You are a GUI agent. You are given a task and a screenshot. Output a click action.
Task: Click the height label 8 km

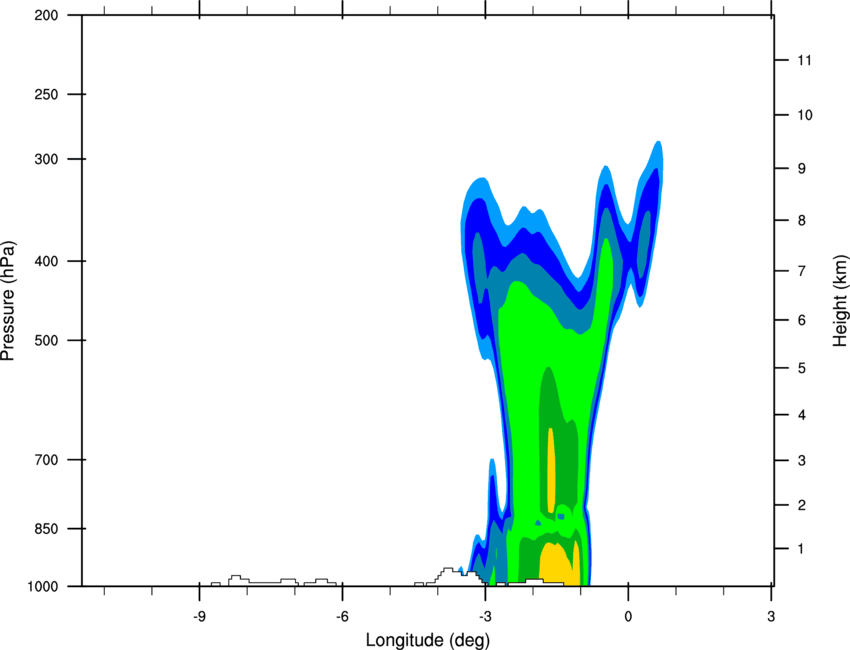802,221
